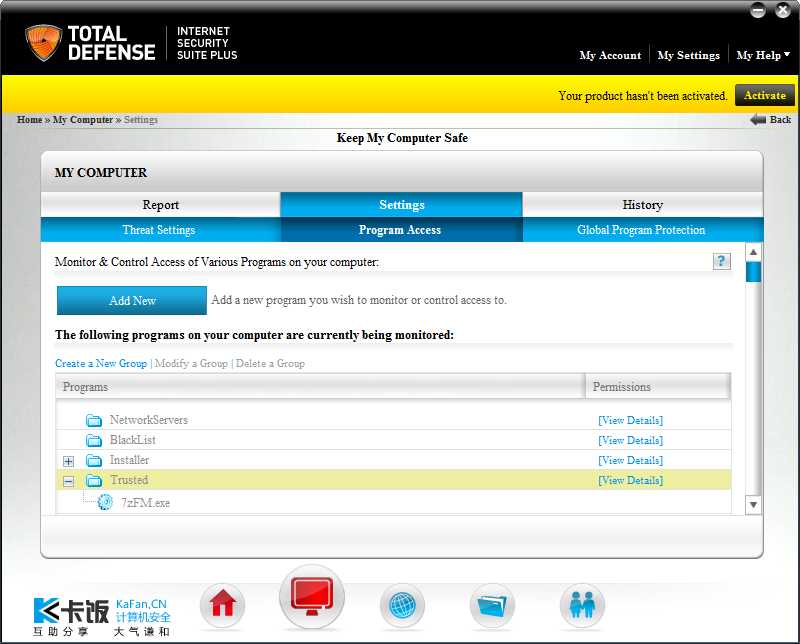Go to My Computer in breadcrumb
The image size is (800, 644).
coord(83,119)
